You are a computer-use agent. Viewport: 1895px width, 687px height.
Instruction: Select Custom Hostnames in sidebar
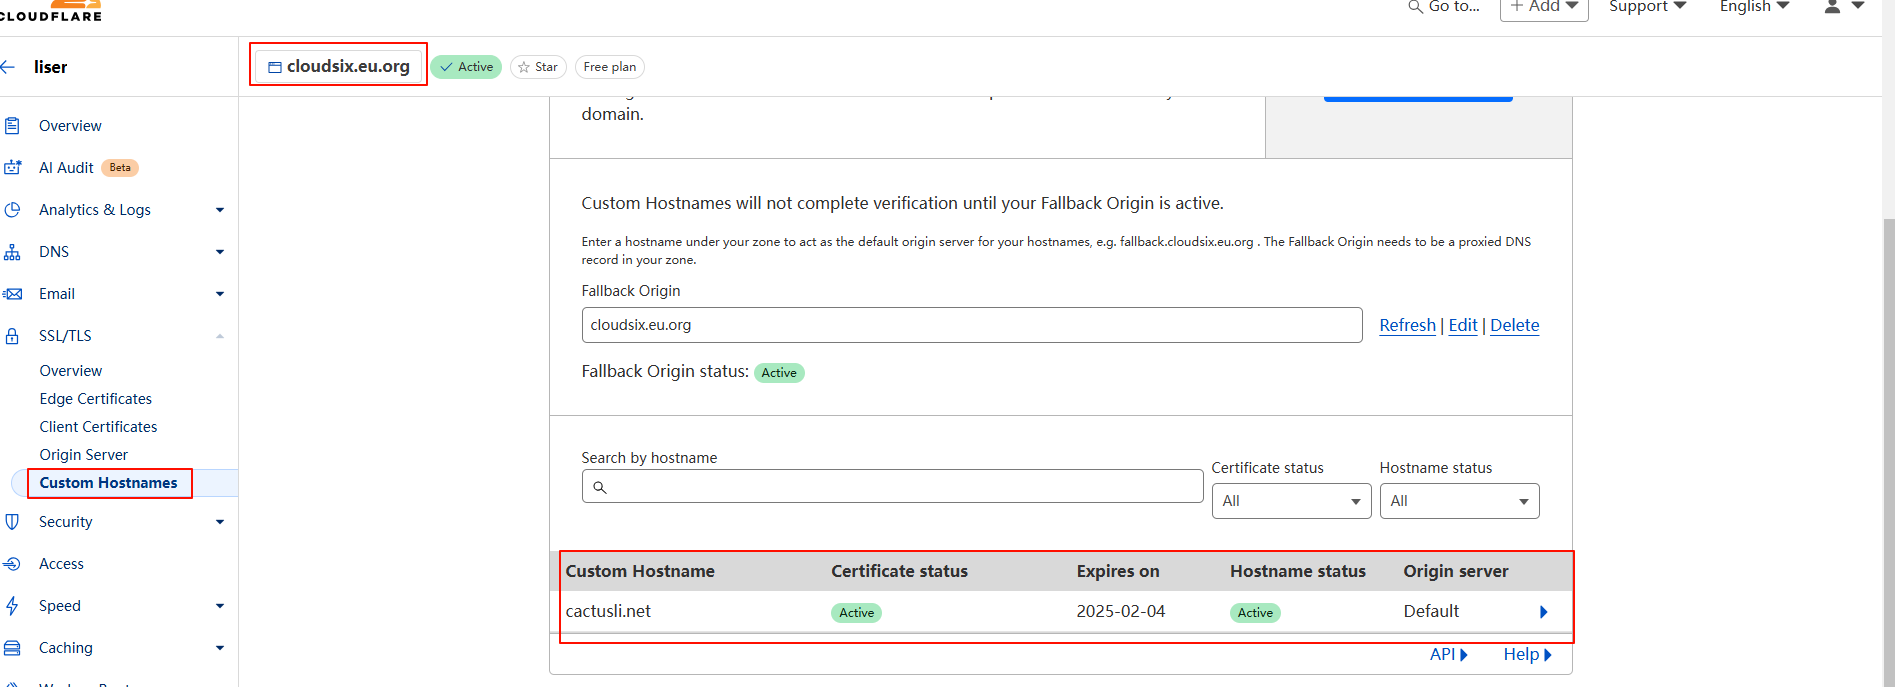109,483
